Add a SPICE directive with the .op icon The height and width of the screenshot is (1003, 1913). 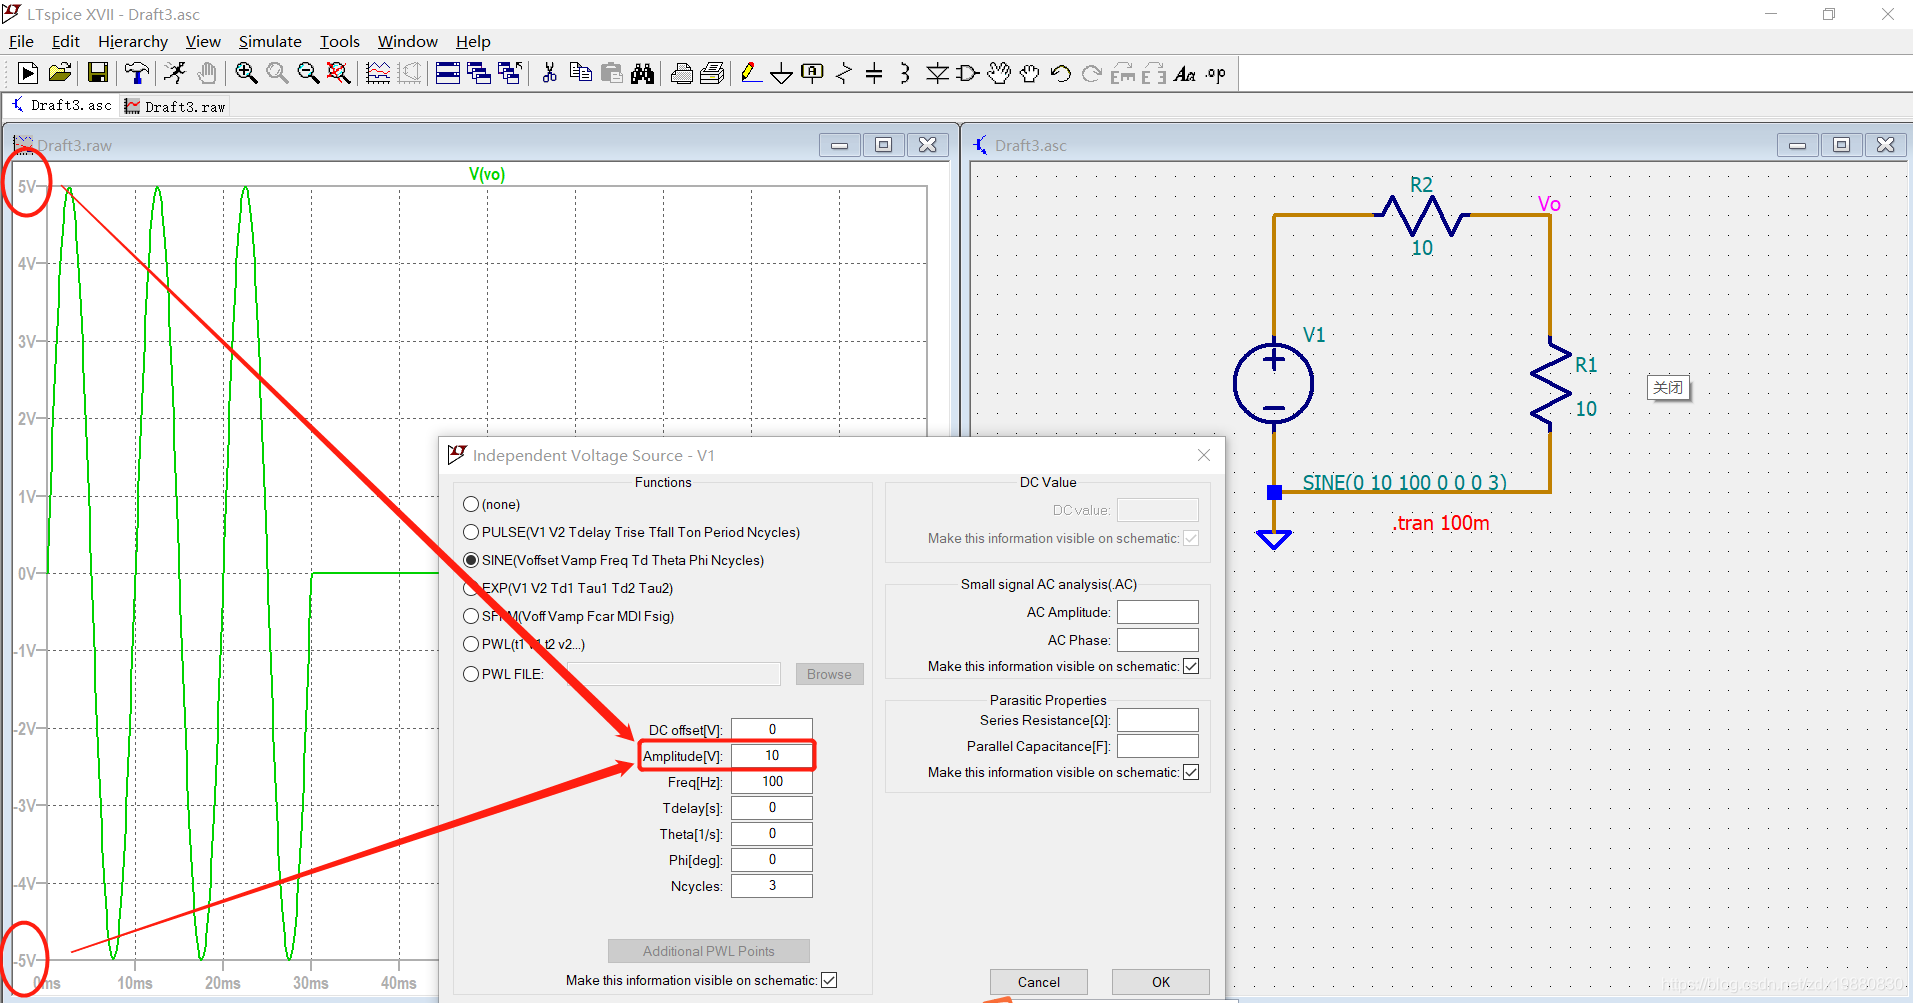coord(1215,72)
